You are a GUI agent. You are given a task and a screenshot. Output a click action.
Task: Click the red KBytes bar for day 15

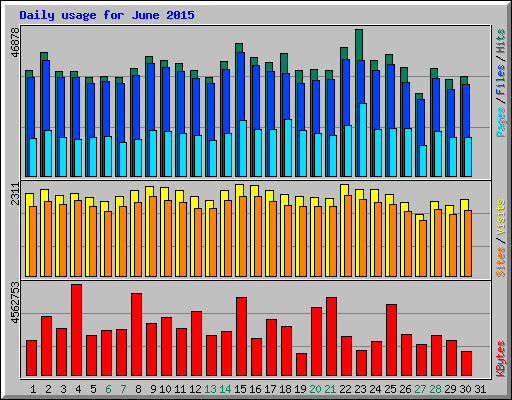pyautogui.click(x=241, y=337)
